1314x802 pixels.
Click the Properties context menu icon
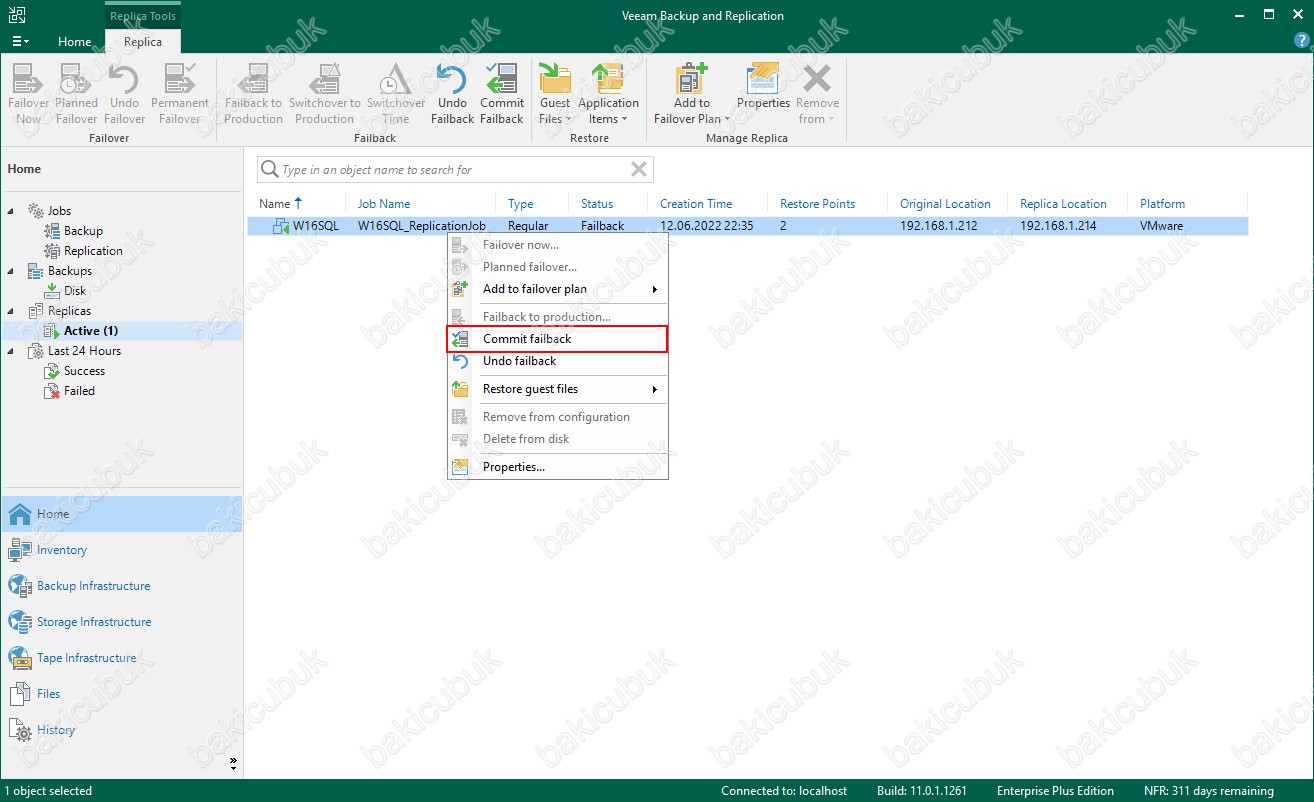click(x=460, y=467)
